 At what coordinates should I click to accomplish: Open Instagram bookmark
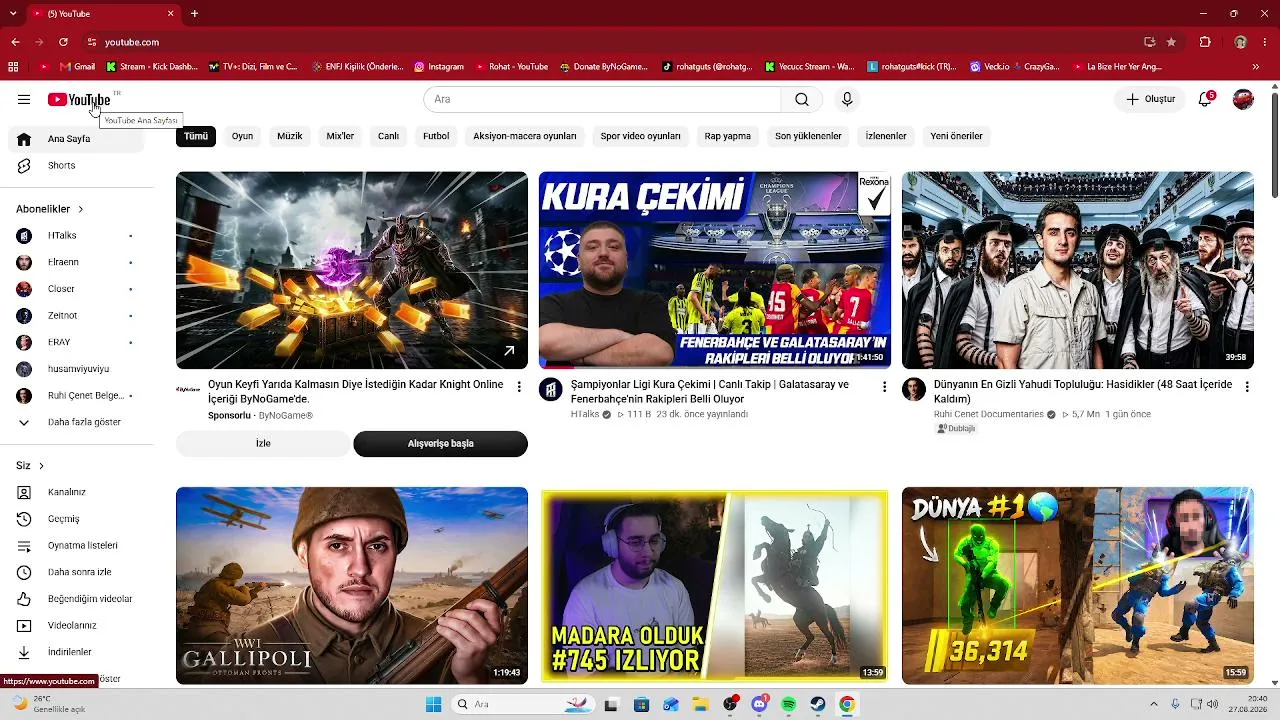(x=439, y=67)
